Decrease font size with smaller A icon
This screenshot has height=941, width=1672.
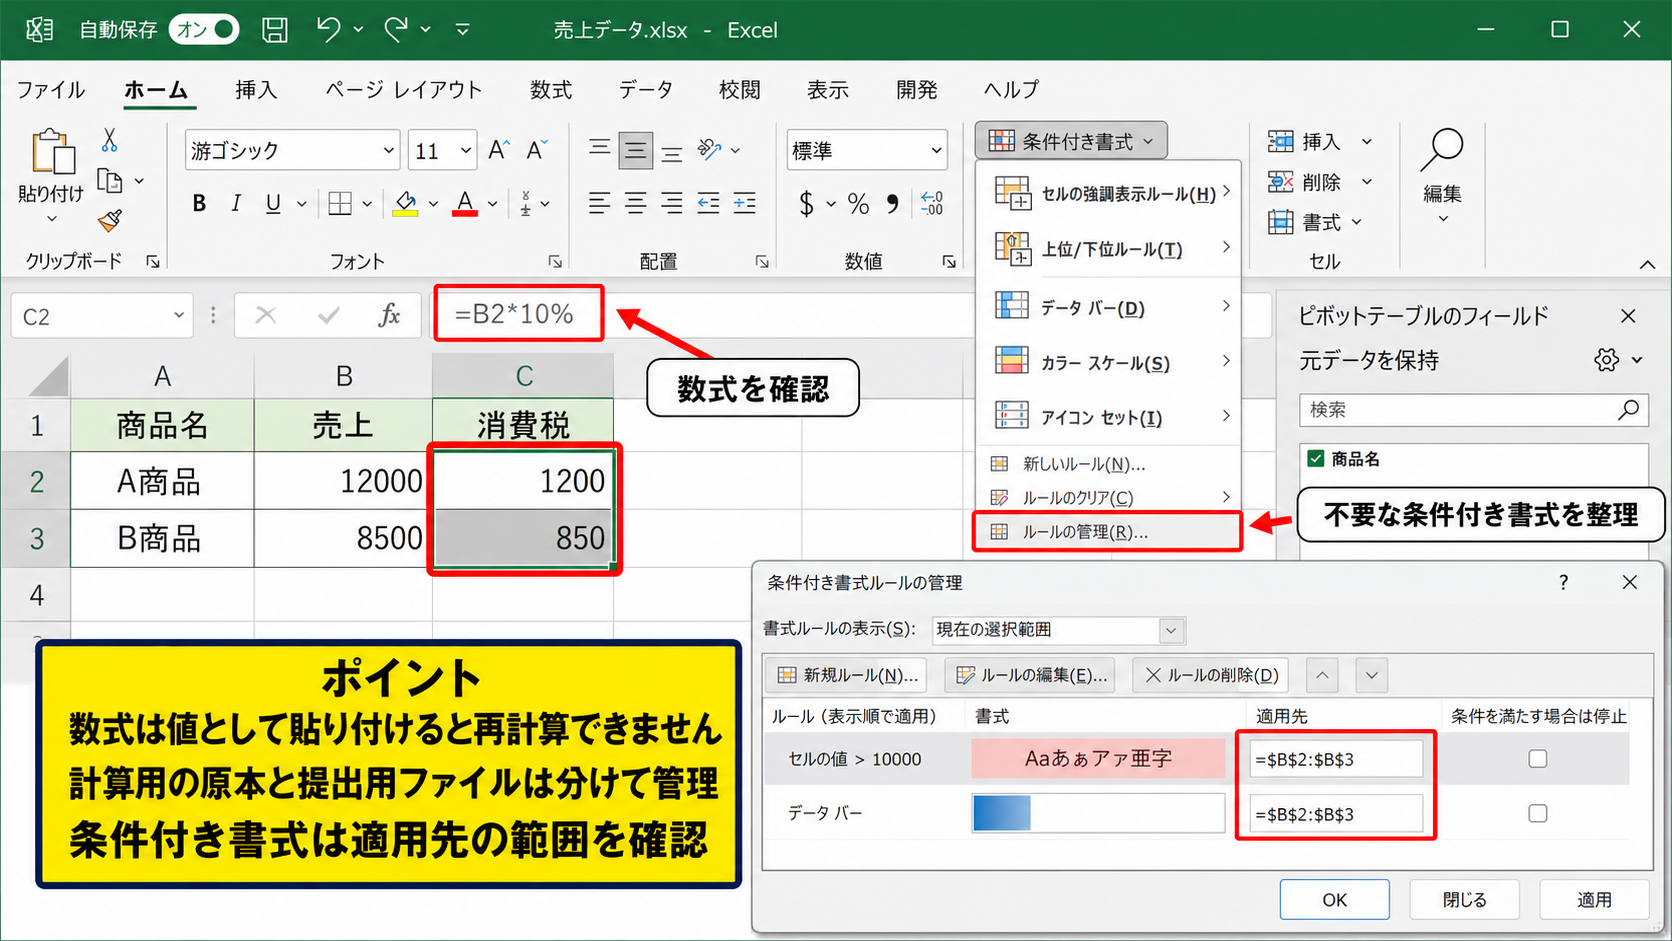tap(537, 151)
